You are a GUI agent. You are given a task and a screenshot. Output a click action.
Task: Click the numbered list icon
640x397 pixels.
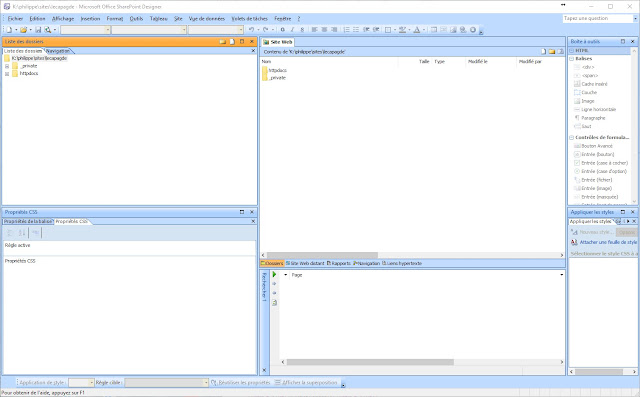[x=347, y=29]
